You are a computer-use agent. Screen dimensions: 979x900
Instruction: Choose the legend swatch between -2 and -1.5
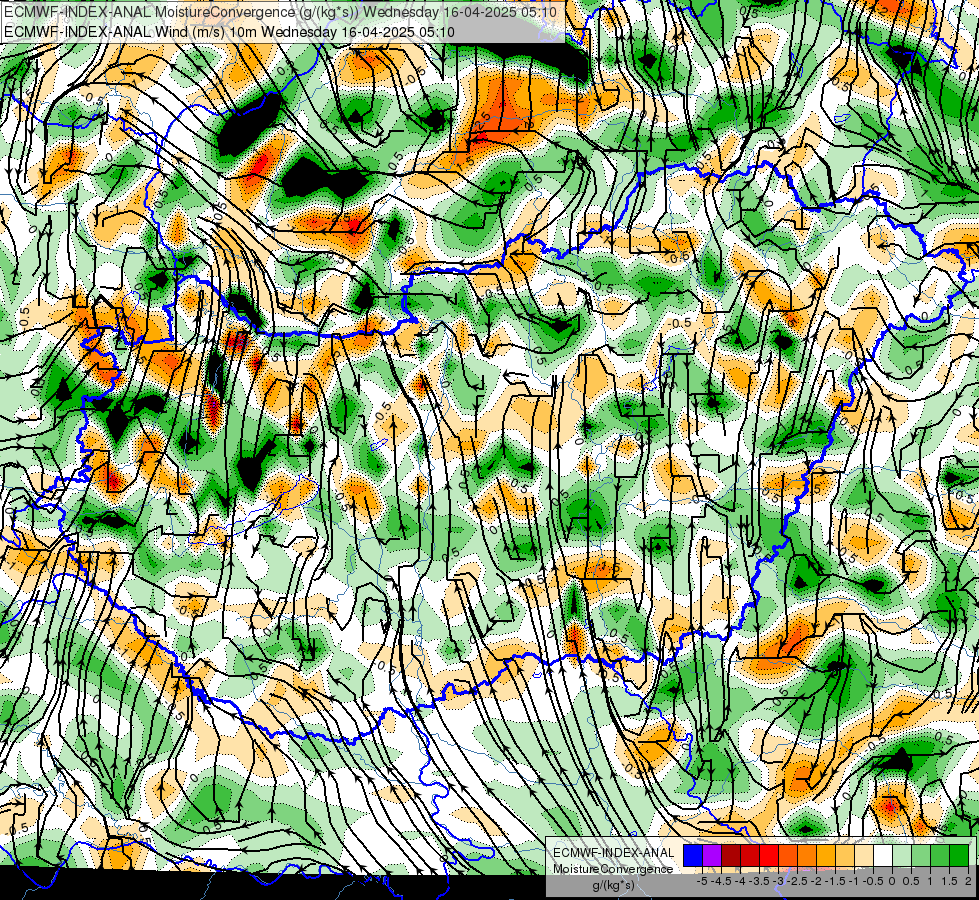point(826,856)
